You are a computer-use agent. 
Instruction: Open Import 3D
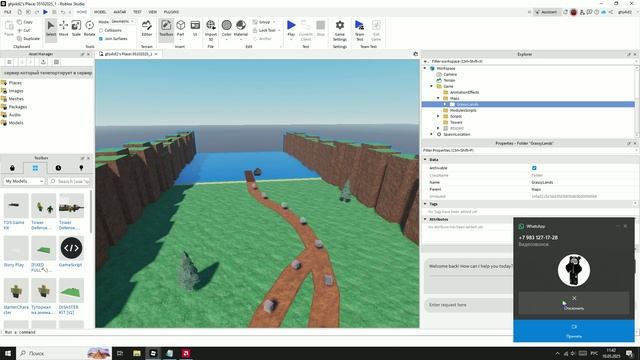[211, 29]
